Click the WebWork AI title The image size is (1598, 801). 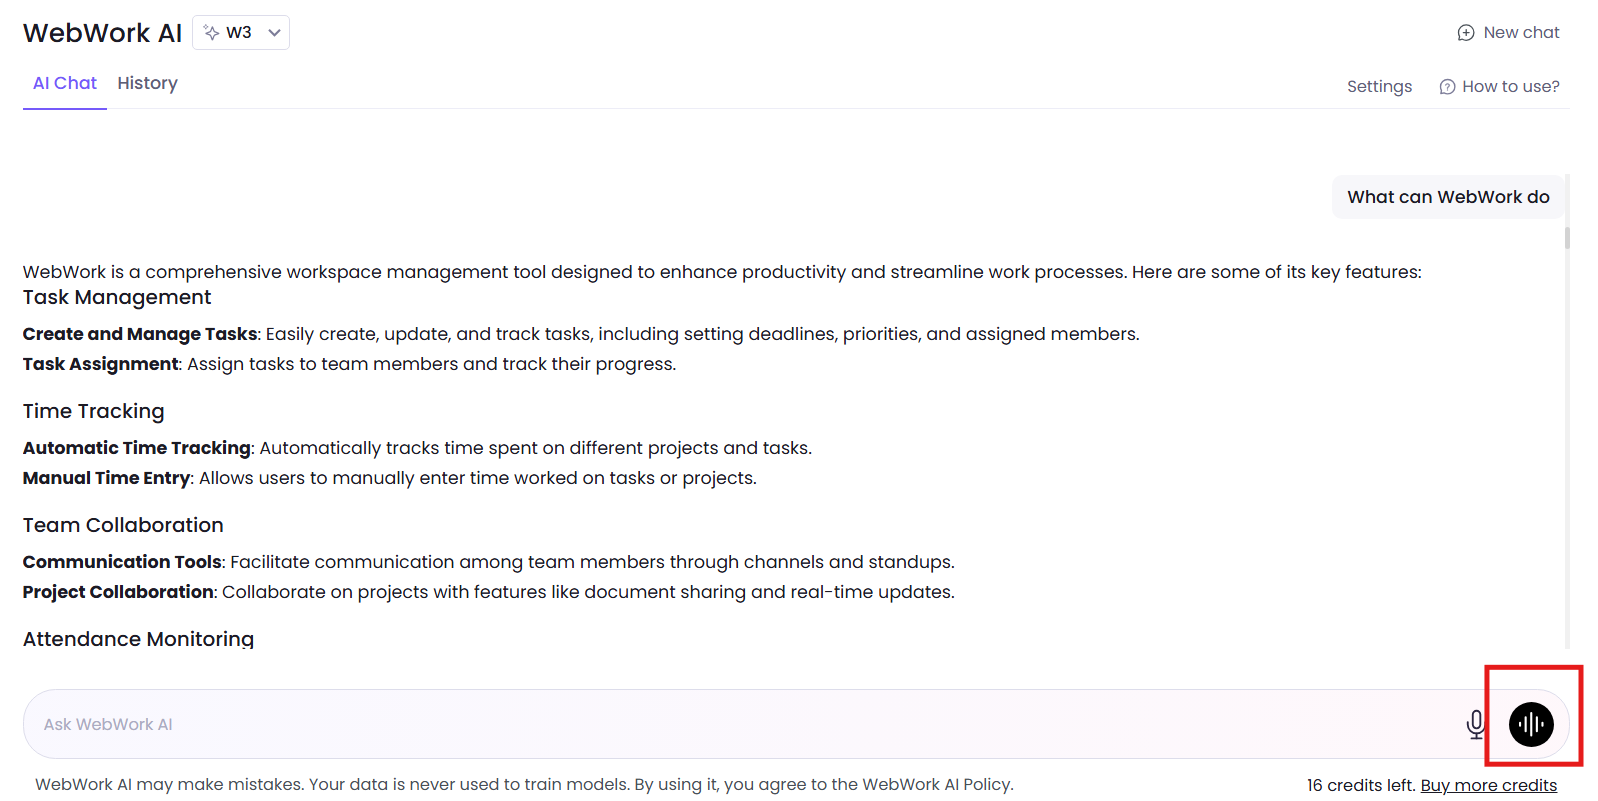point(103,33)
